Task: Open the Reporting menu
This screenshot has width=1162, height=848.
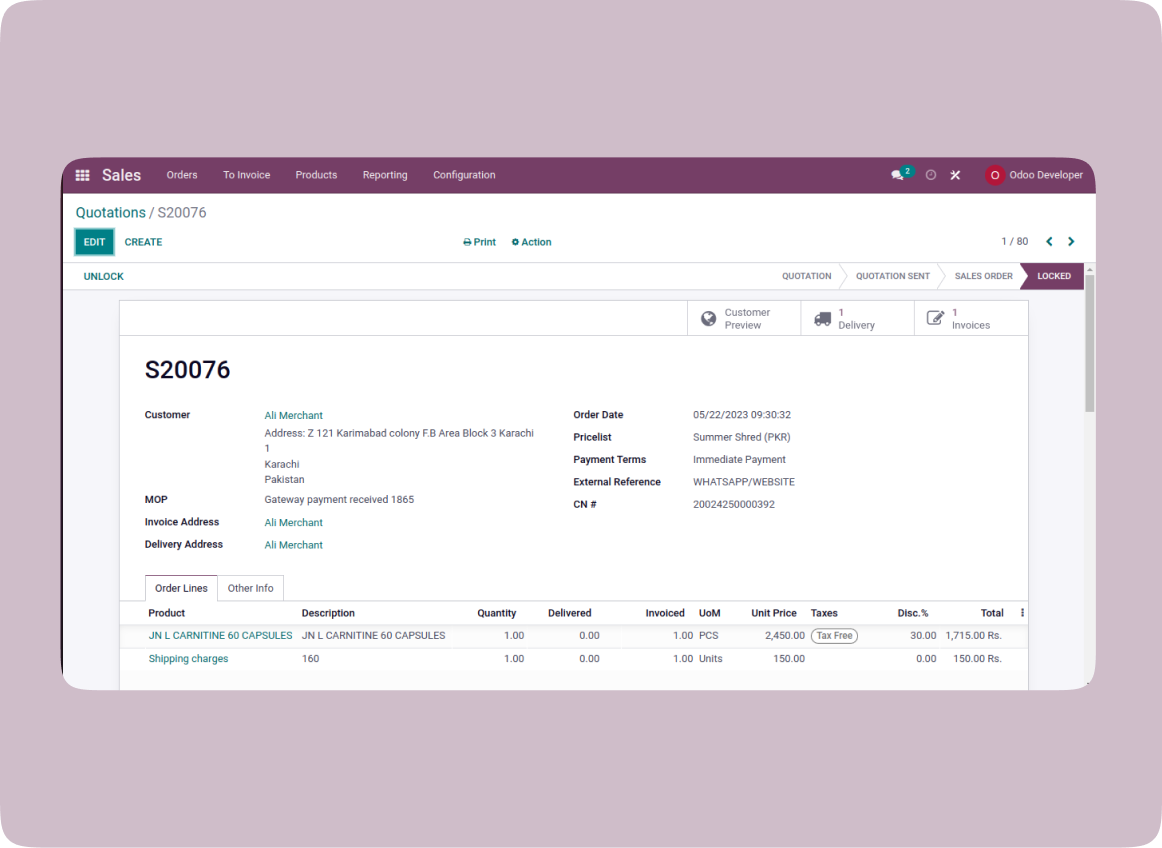Action: pos(385,175)
